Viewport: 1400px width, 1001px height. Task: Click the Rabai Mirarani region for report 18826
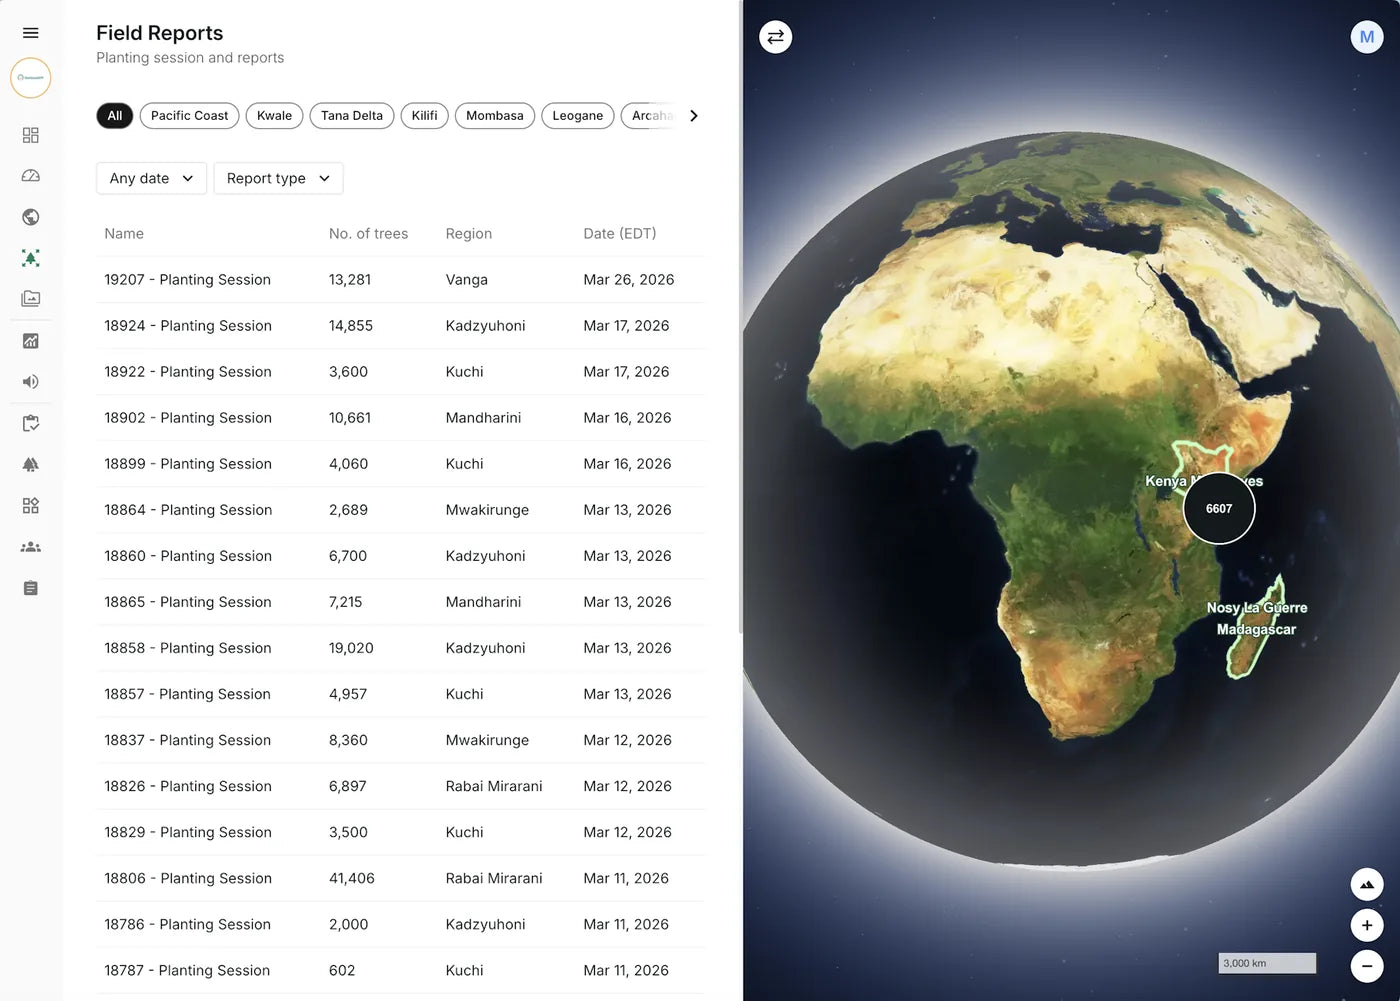(x=494, y=786)
